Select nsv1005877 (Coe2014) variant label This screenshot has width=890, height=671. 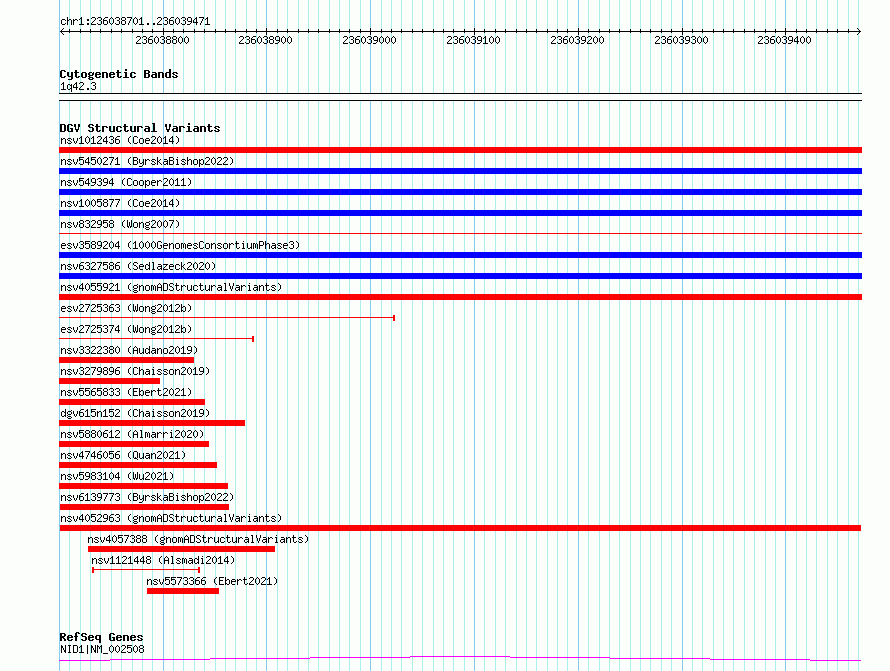pos(120,203)
